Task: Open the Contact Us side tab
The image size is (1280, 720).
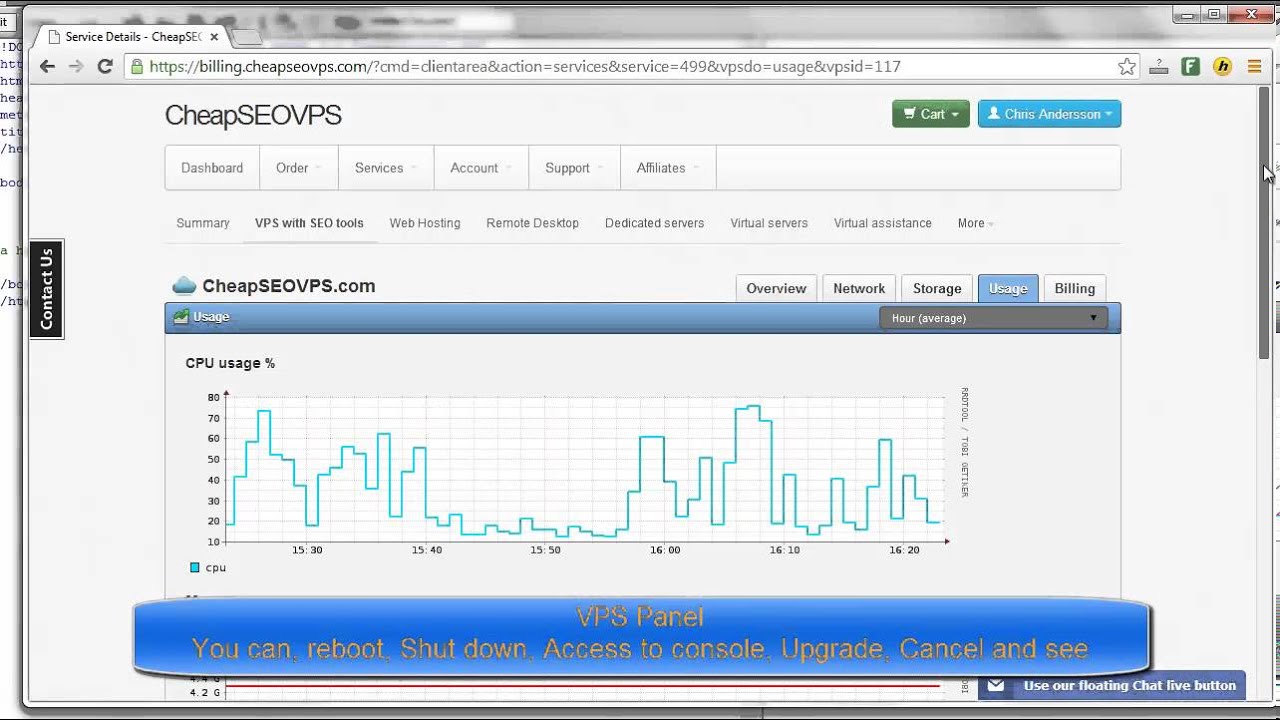Action: 46,289
